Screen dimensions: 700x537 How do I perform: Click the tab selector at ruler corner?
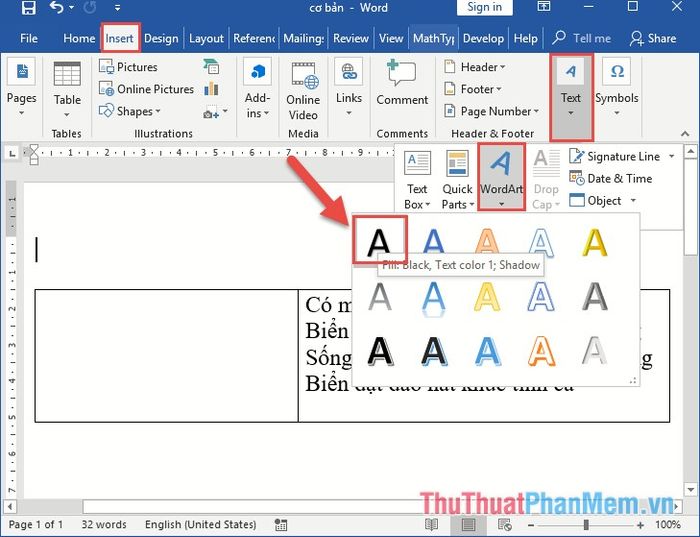(x=12, y=154)
